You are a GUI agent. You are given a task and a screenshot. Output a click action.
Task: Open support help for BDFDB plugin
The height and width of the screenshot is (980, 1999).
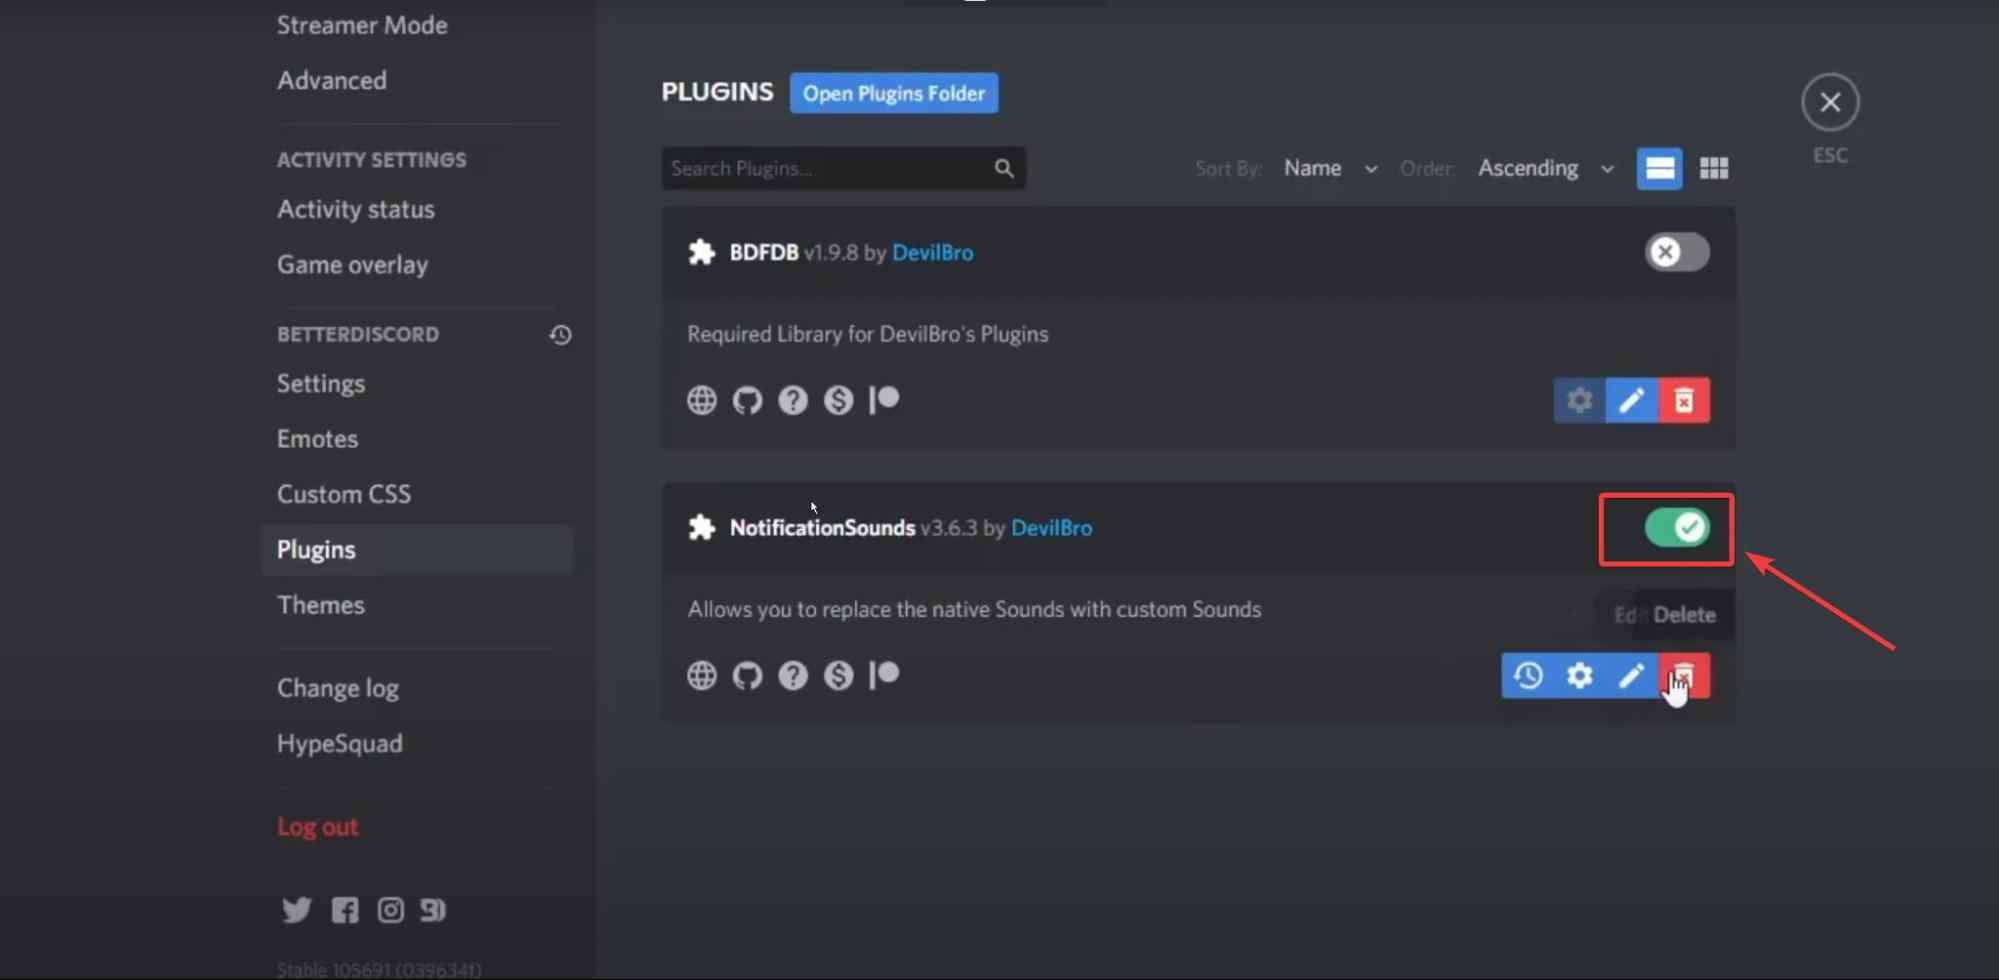793,400
